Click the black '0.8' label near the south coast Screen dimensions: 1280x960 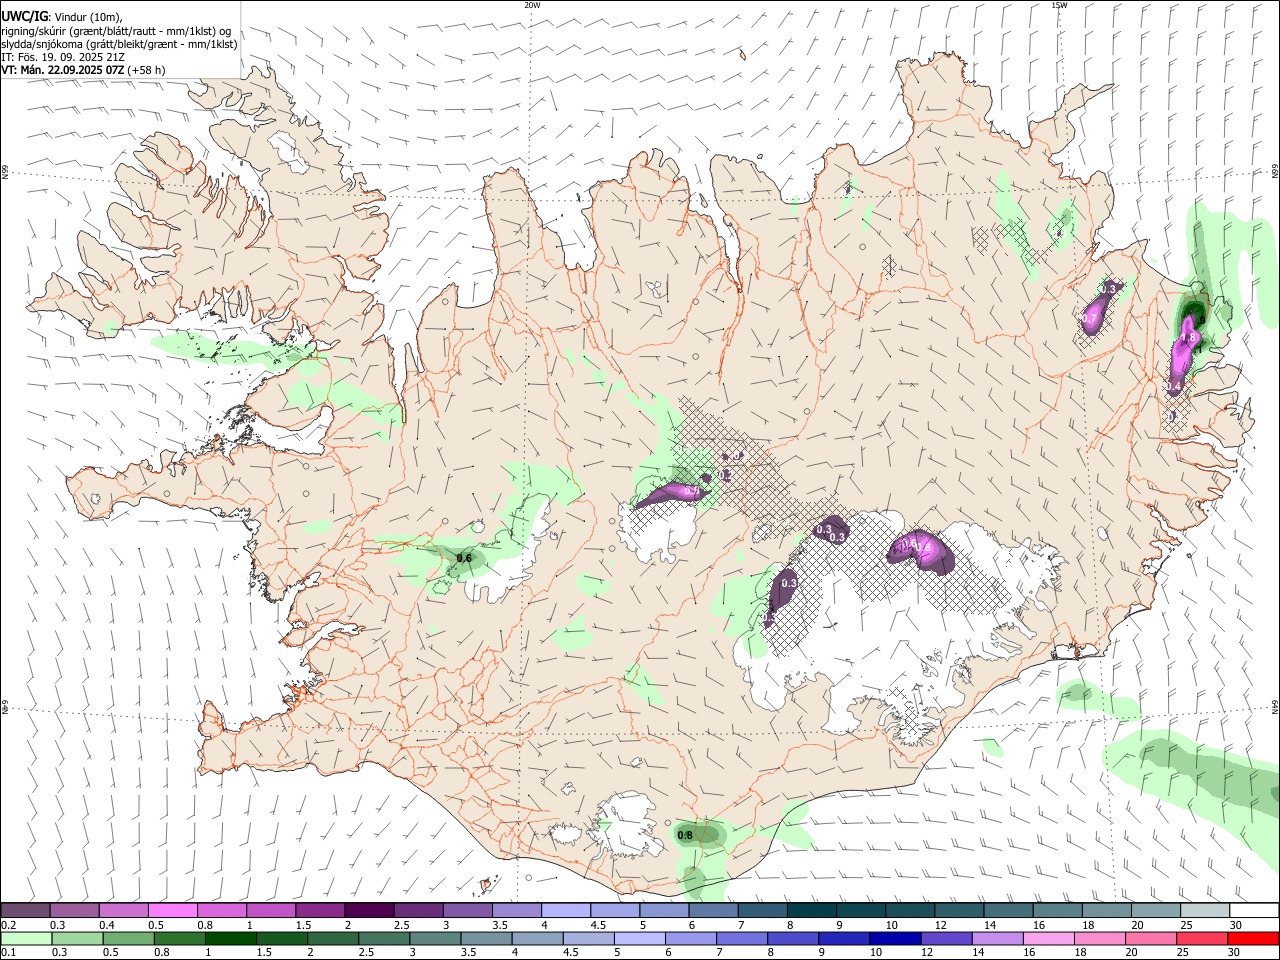tap(685, 836)
